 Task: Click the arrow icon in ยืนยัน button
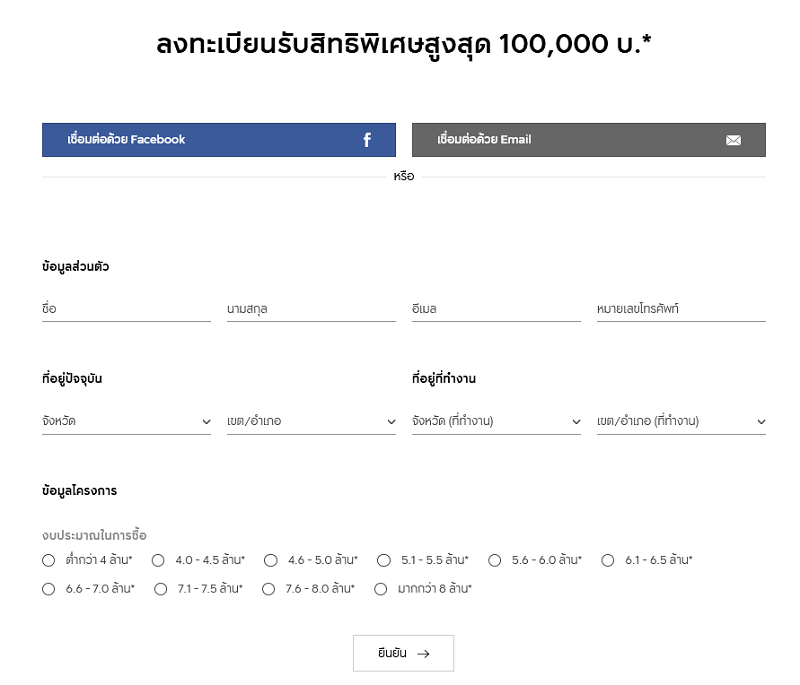click(x=423, y=654)
